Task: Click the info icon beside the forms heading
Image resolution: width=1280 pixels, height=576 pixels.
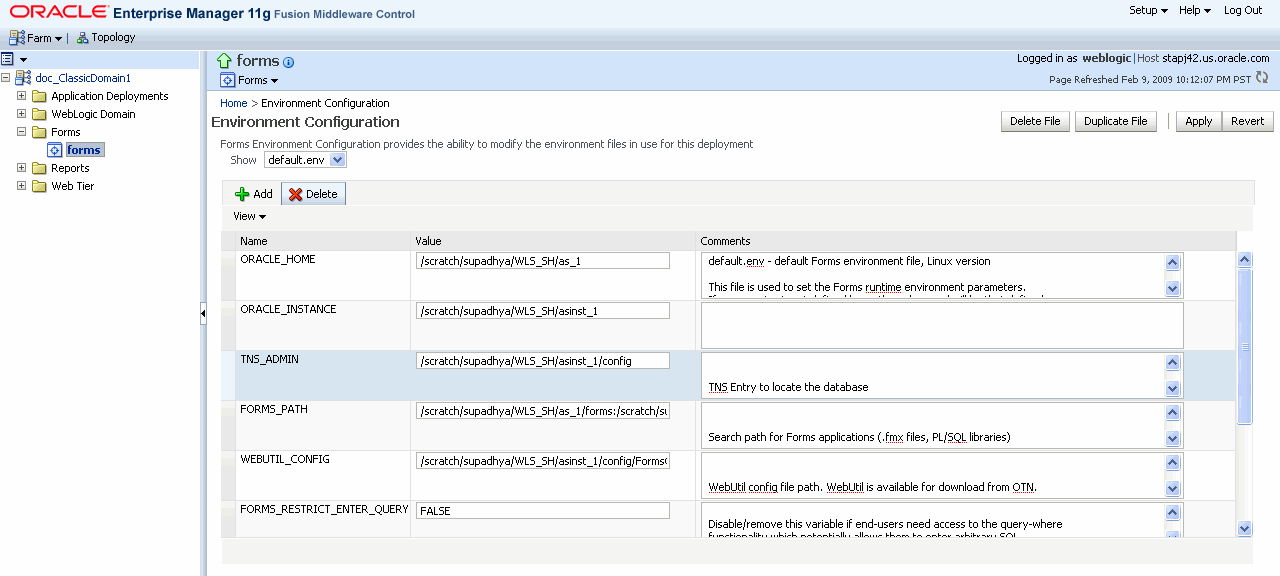Action: tap(288, 61)
